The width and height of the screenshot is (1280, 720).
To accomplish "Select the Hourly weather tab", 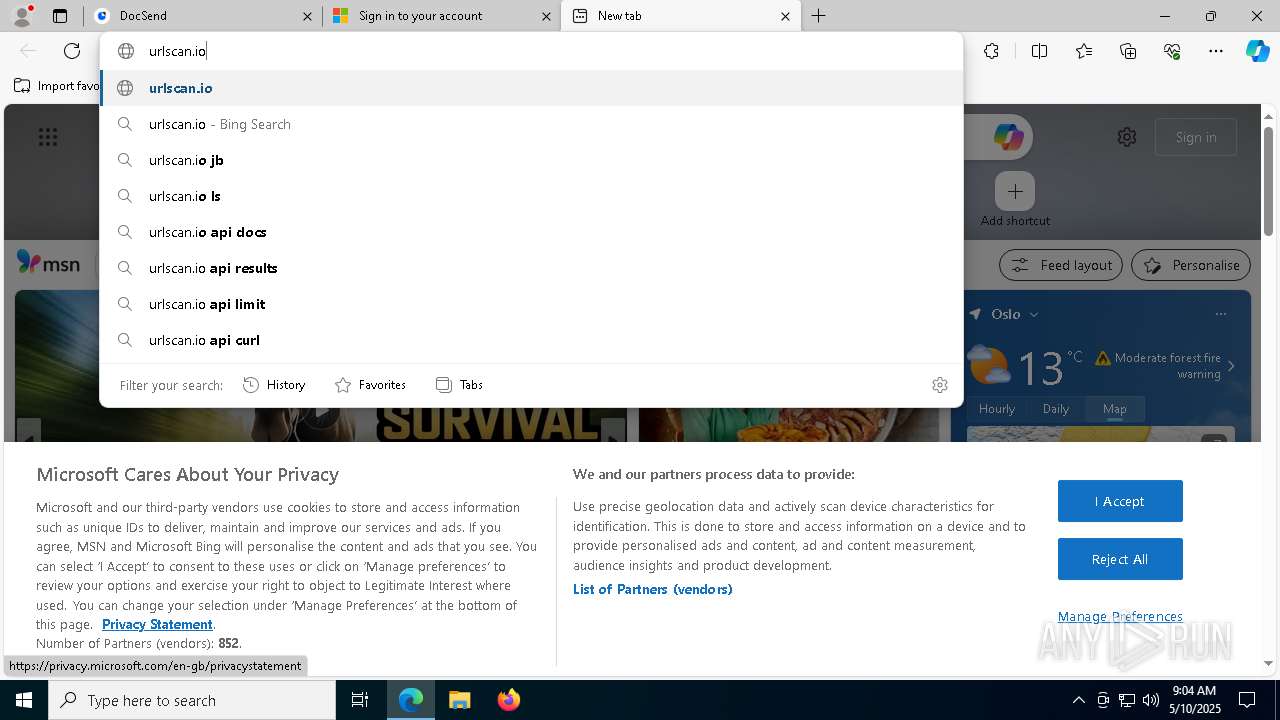I will coord(997,408).
